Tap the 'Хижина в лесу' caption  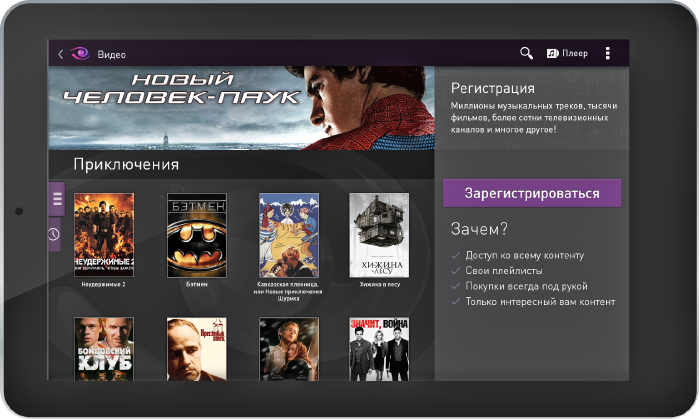point(379,284)
